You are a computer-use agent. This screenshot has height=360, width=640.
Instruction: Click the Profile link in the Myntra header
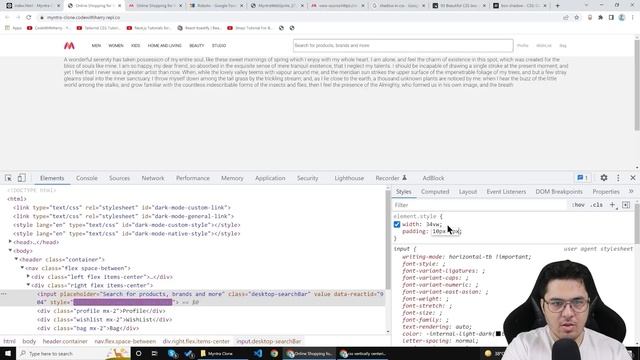pyautogui.click(x=523, y=46)
